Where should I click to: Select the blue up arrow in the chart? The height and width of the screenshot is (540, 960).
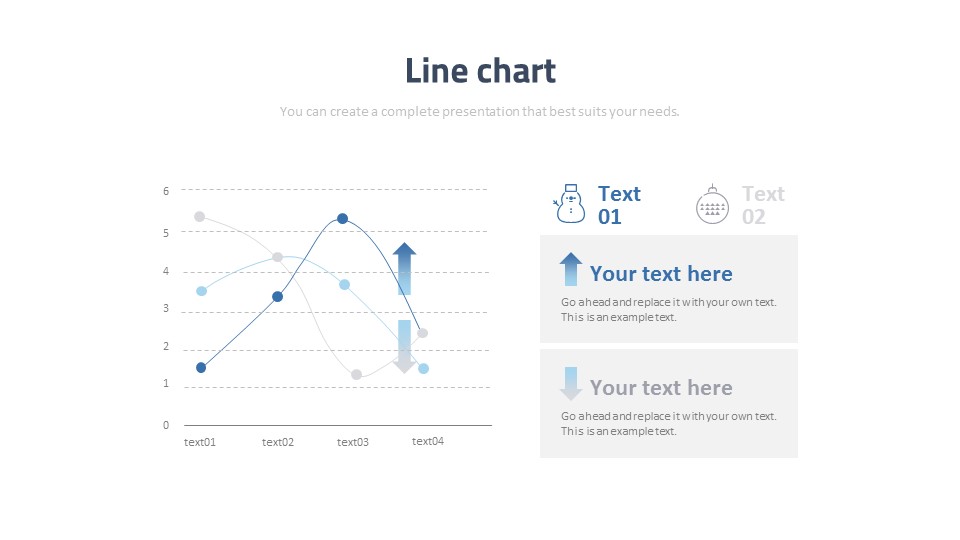(404, 268)
